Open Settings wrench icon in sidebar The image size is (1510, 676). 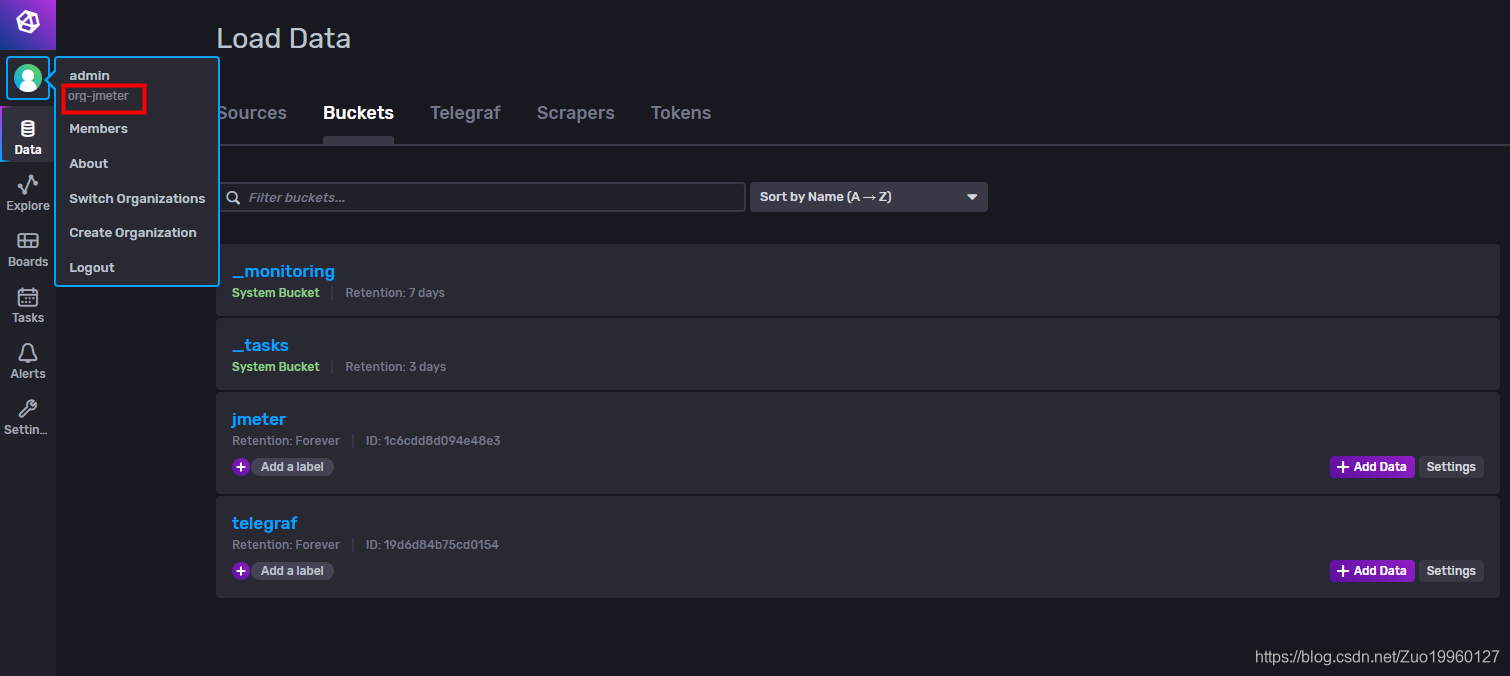click(x=28, y=409)
